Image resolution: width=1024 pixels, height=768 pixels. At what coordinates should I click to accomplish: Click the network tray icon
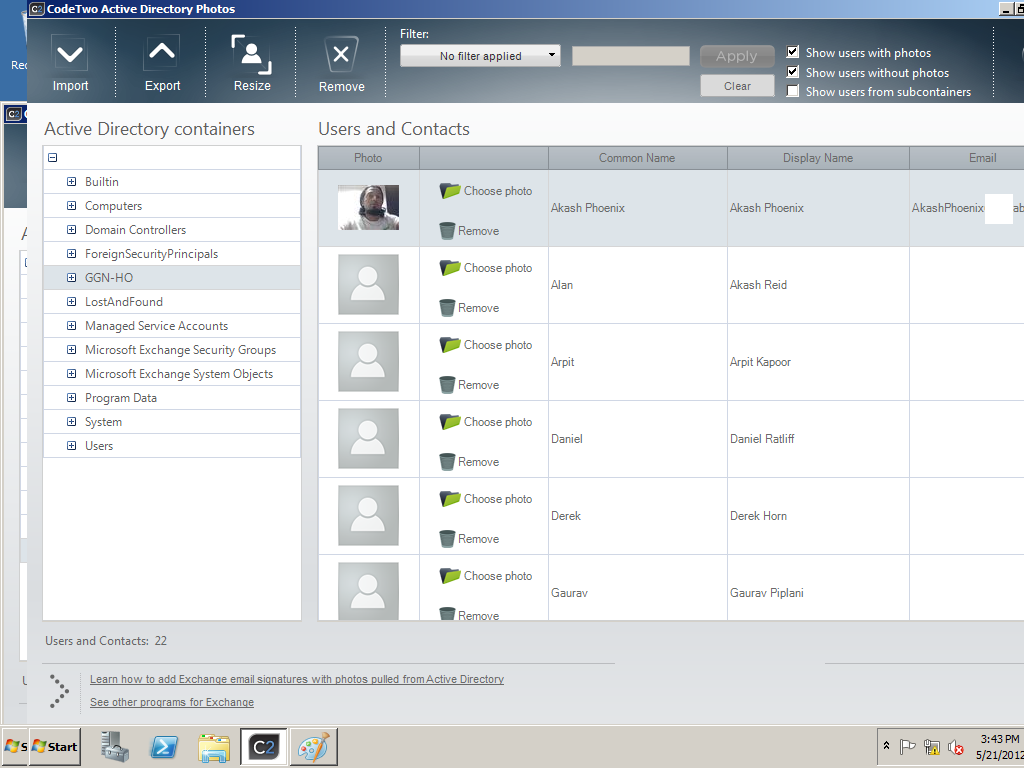(932, 746)
